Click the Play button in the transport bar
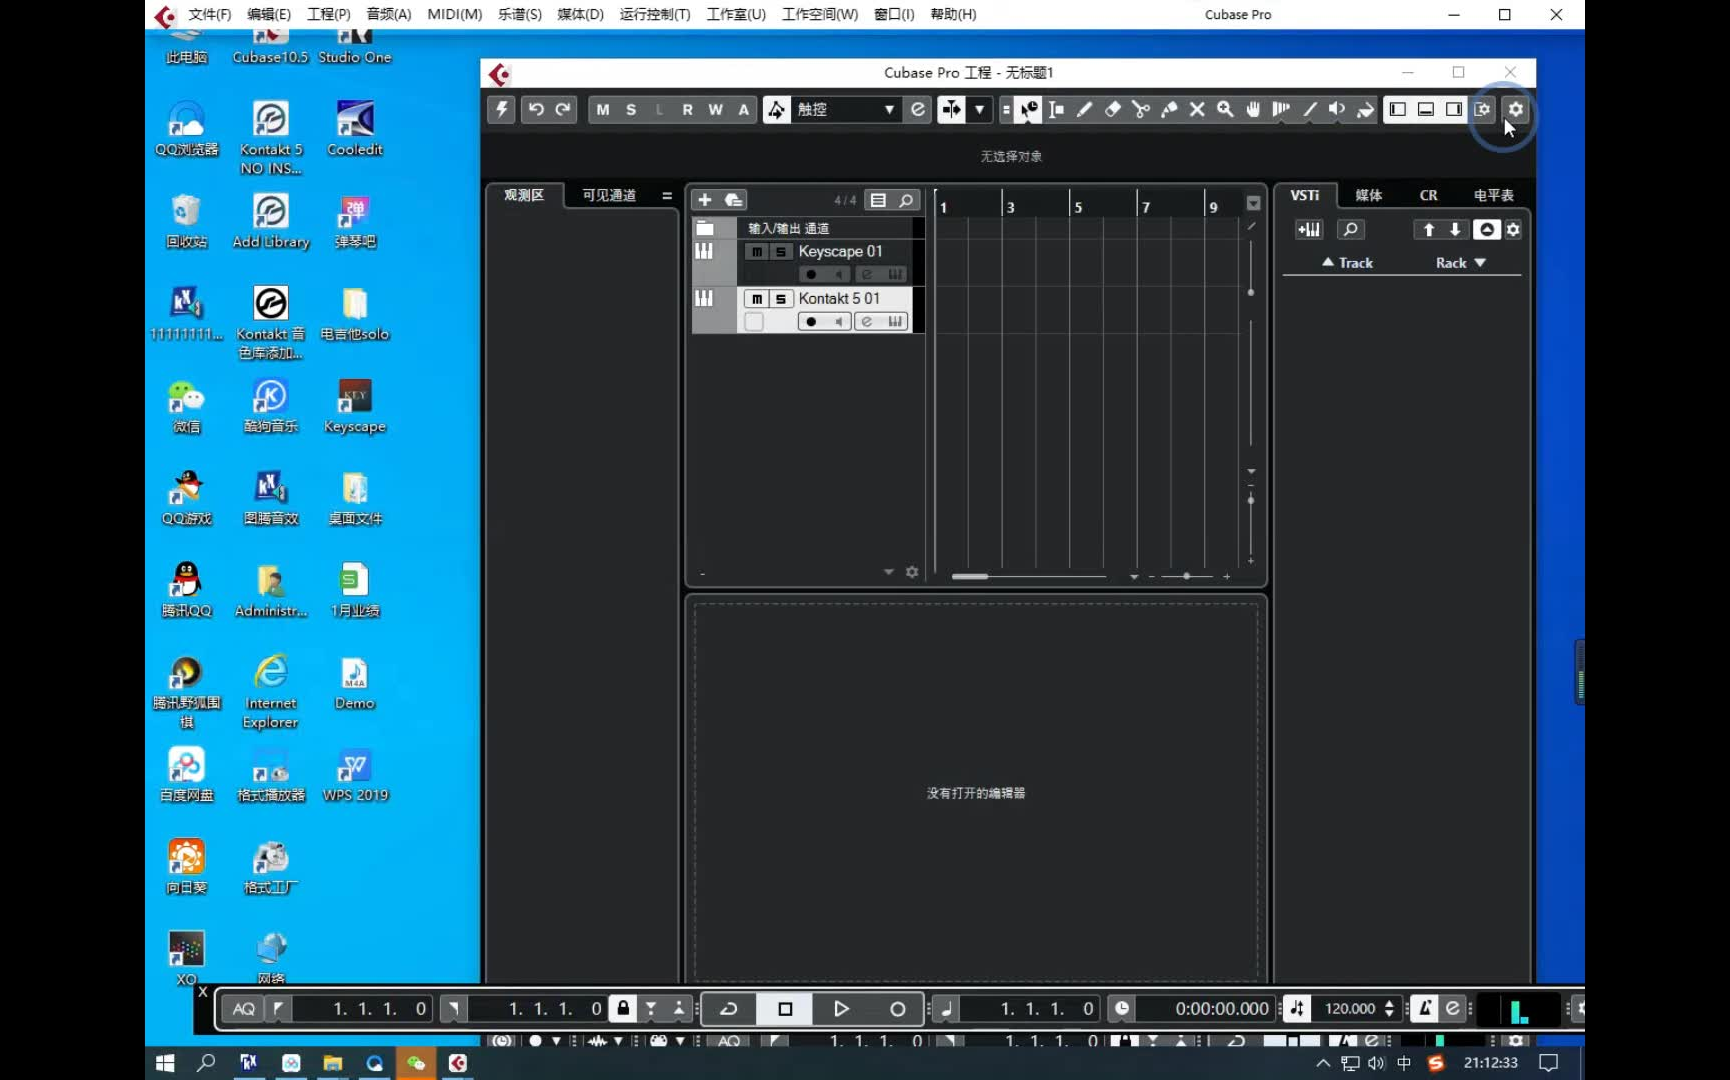Screen dimensions: 1730x1080 click(841, 1008)
